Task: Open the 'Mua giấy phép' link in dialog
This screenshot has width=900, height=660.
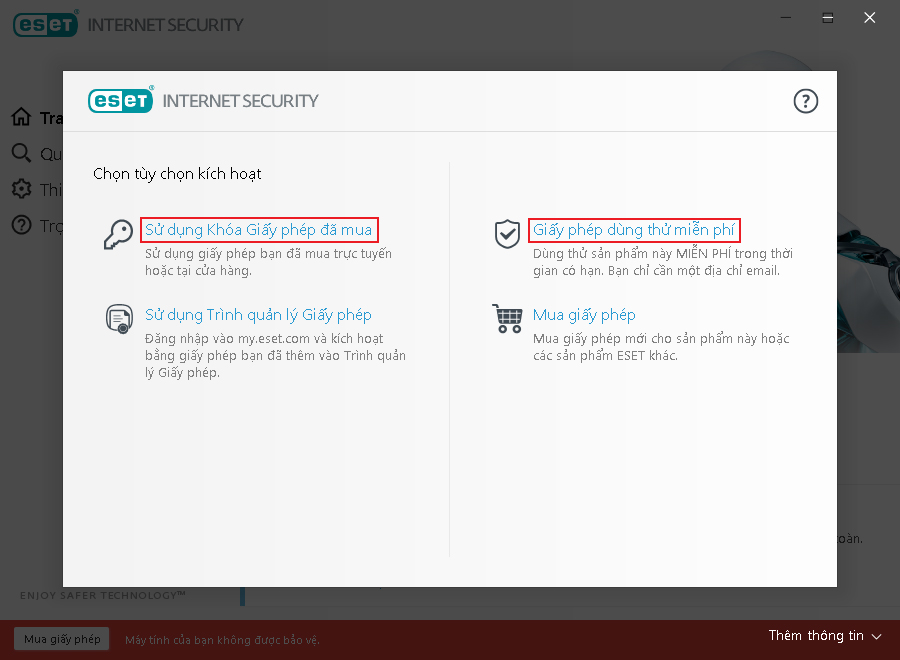Action: tap(584, 315)
